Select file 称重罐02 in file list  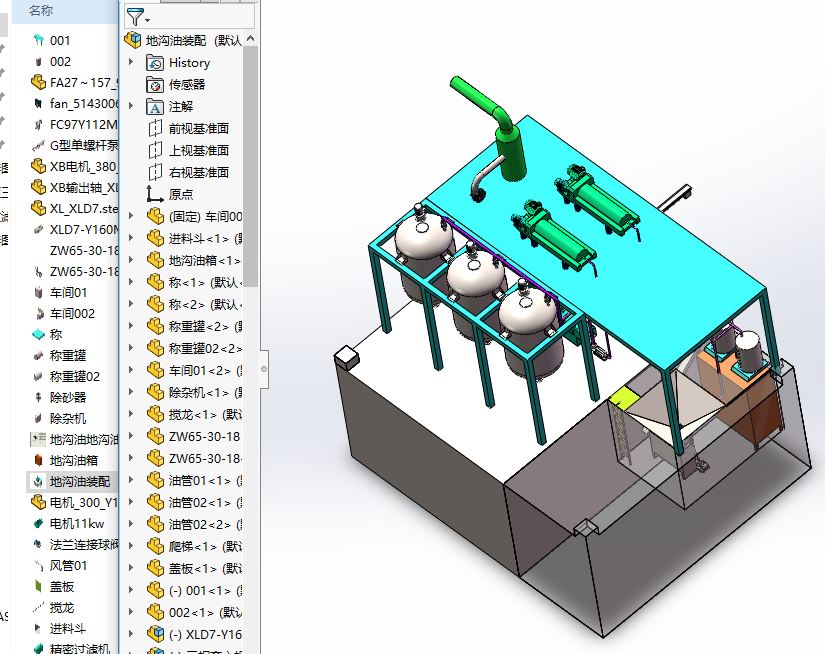(75, 377)
